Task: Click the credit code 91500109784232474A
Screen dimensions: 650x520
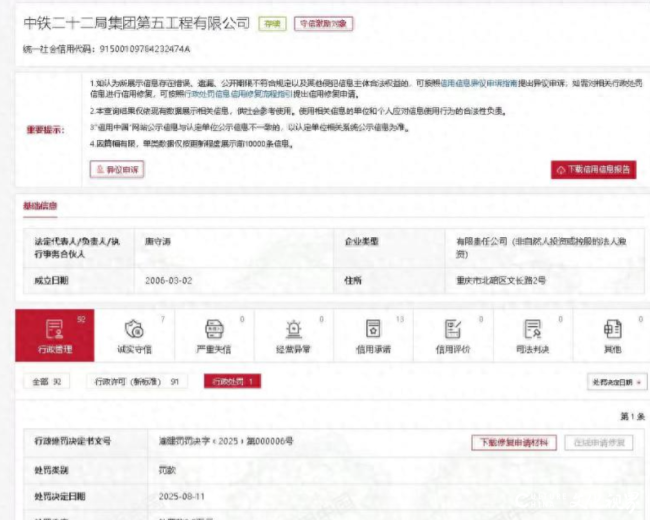Action: [x=145, y=49]
